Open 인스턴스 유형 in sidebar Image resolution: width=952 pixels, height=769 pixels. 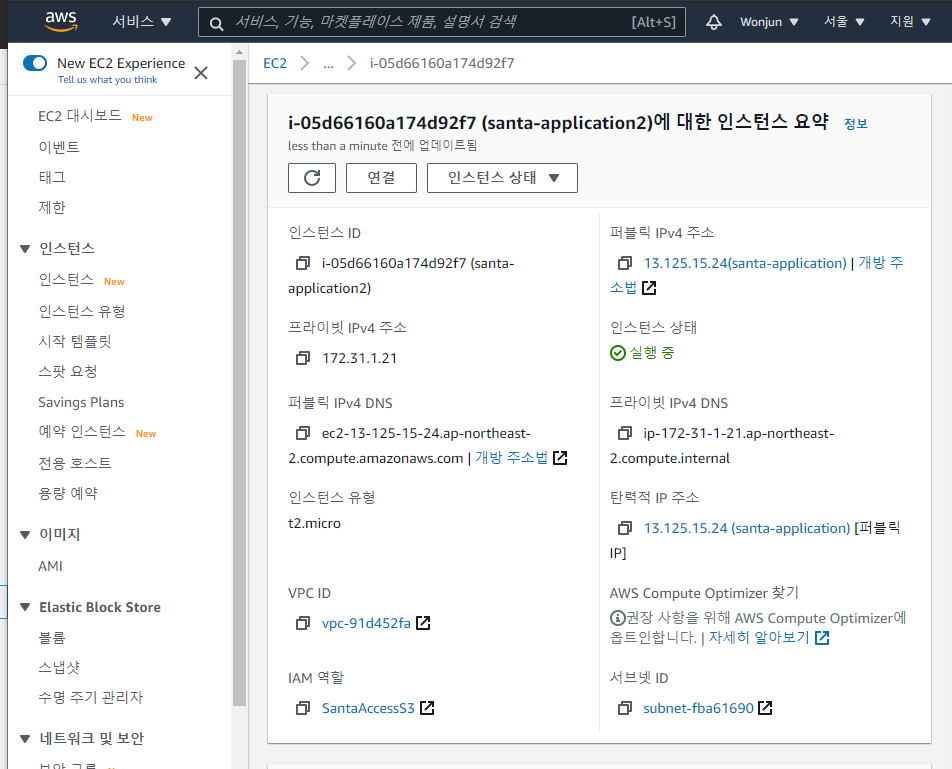[x=81, y=311]
